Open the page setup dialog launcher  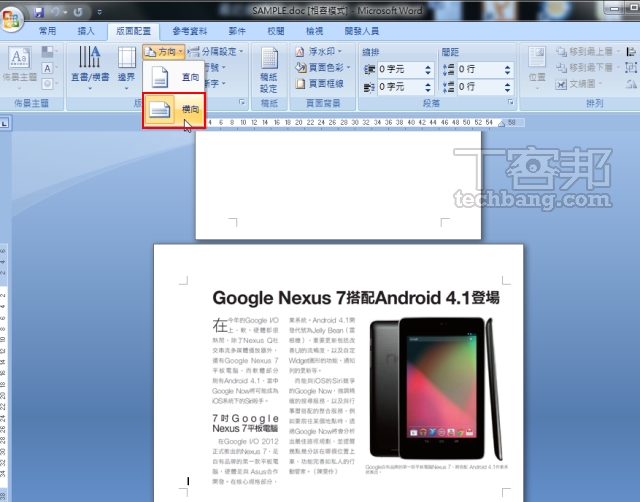(242, 102)
